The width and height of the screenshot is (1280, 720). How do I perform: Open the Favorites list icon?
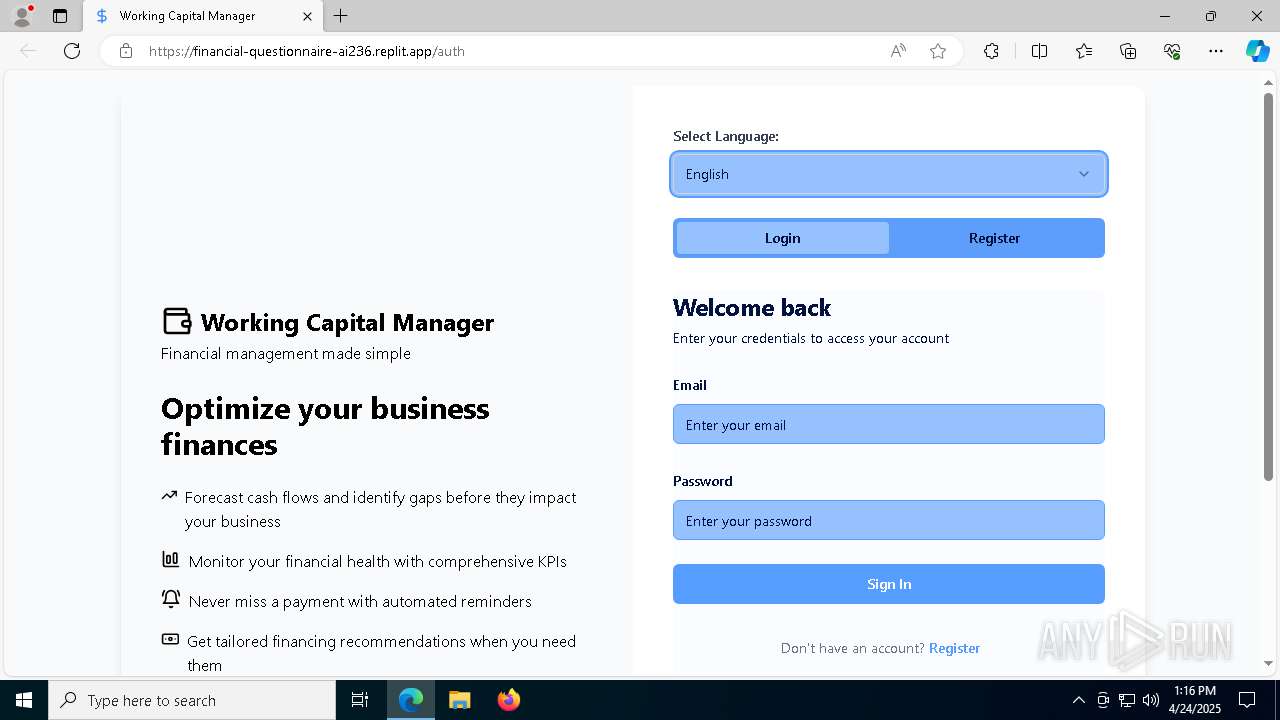click(x=1084, y=51)
